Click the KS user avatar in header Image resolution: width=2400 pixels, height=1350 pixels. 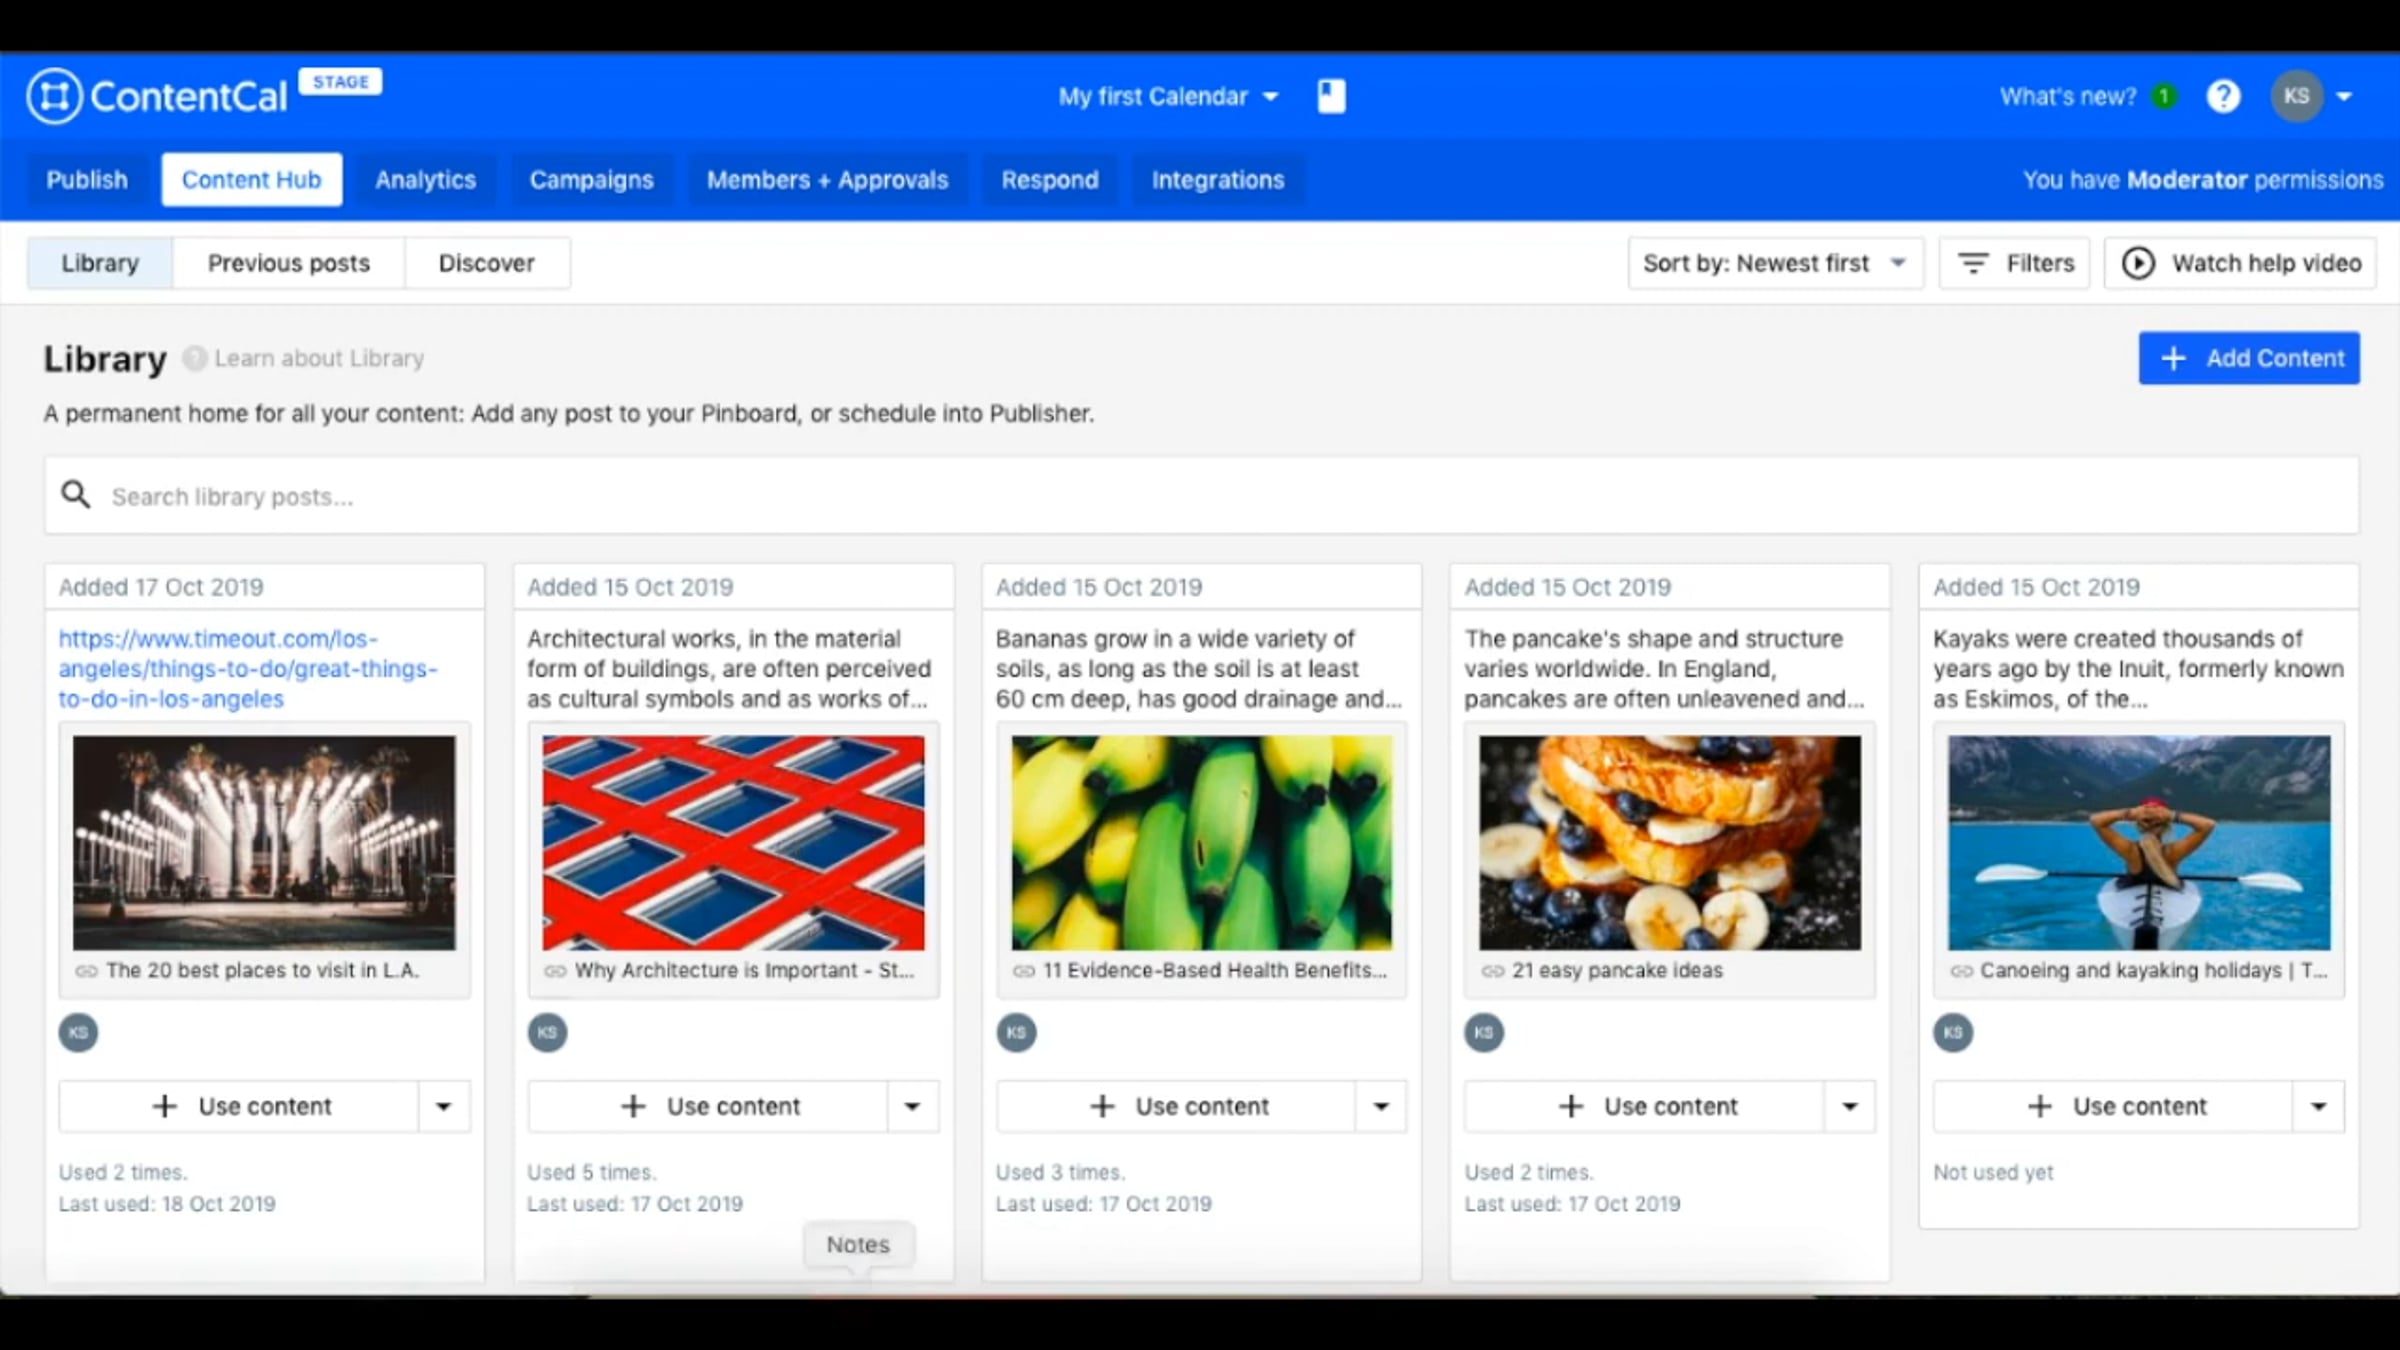[2296, 97]
